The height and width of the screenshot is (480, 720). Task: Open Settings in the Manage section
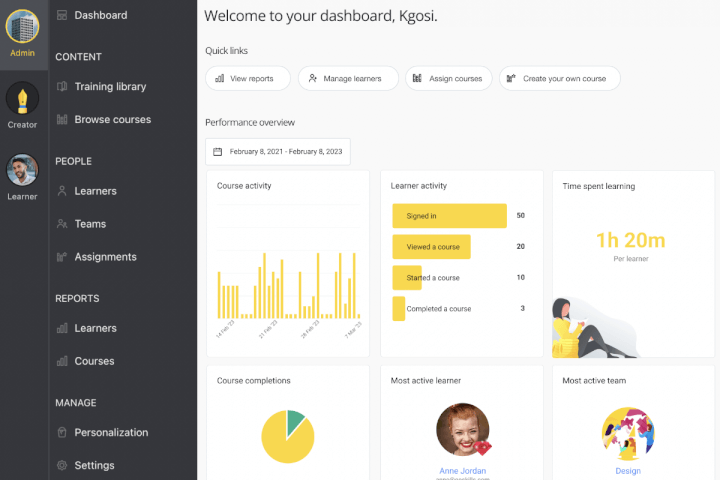(x=94, y=465)
